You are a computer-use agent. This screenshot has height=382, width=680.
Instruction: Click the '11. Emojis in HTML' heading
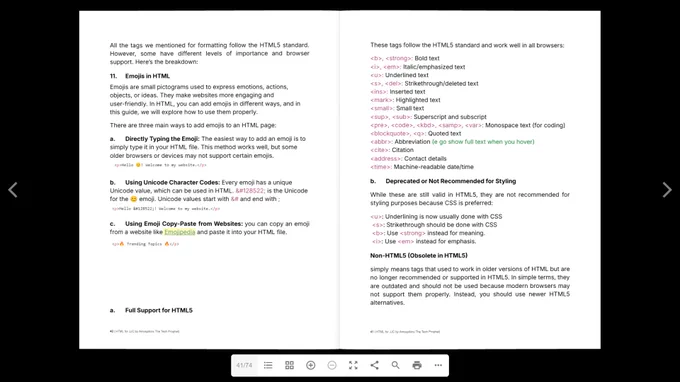(x=140, y=76)
